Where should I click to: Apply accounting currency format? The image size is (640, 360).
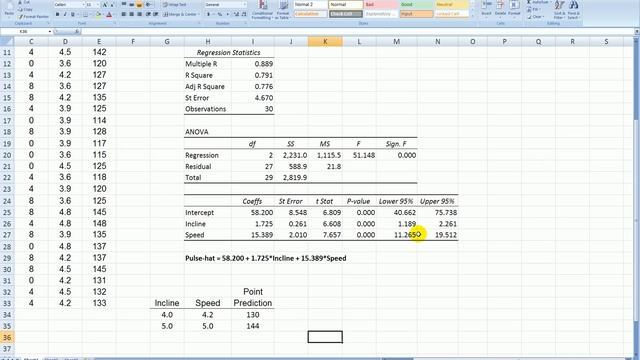[209, 14]
